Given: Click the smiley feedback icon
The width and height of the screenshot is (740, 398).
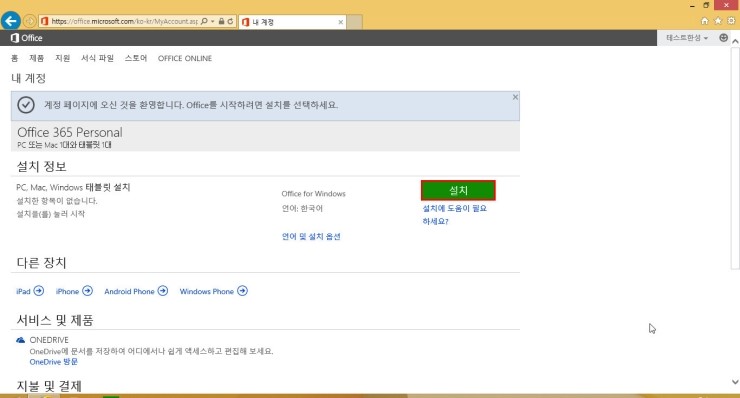Looking at the screenshot, I should tap(723, 38).
